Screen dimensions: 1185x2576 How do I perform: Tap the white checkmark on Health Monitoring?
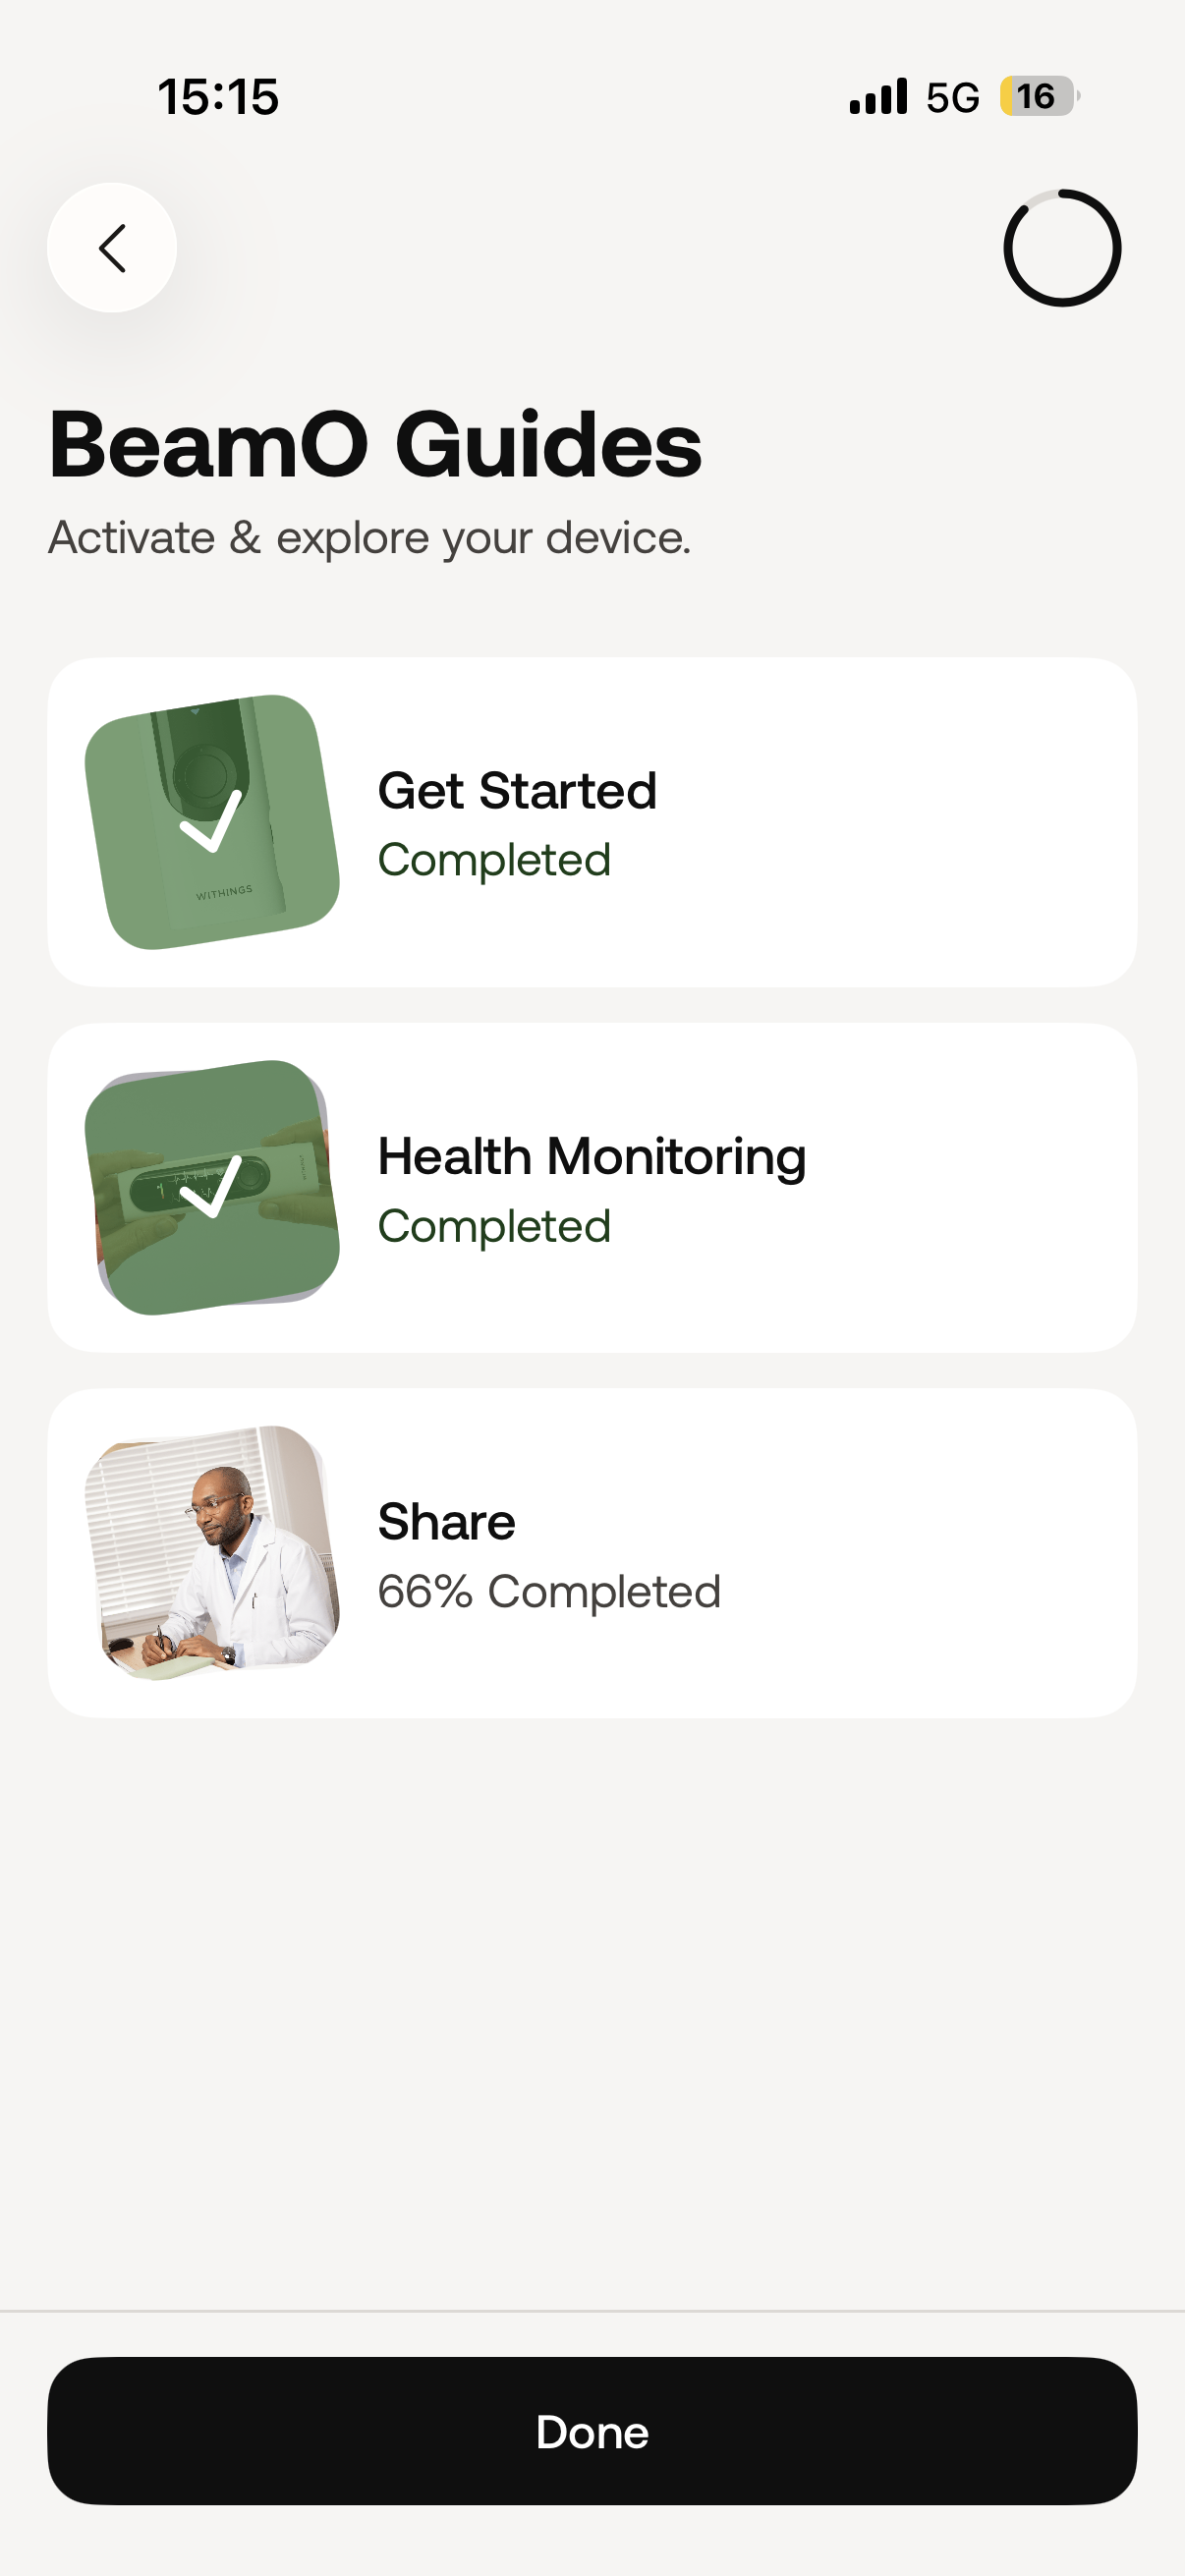[x=211, y=1186]
